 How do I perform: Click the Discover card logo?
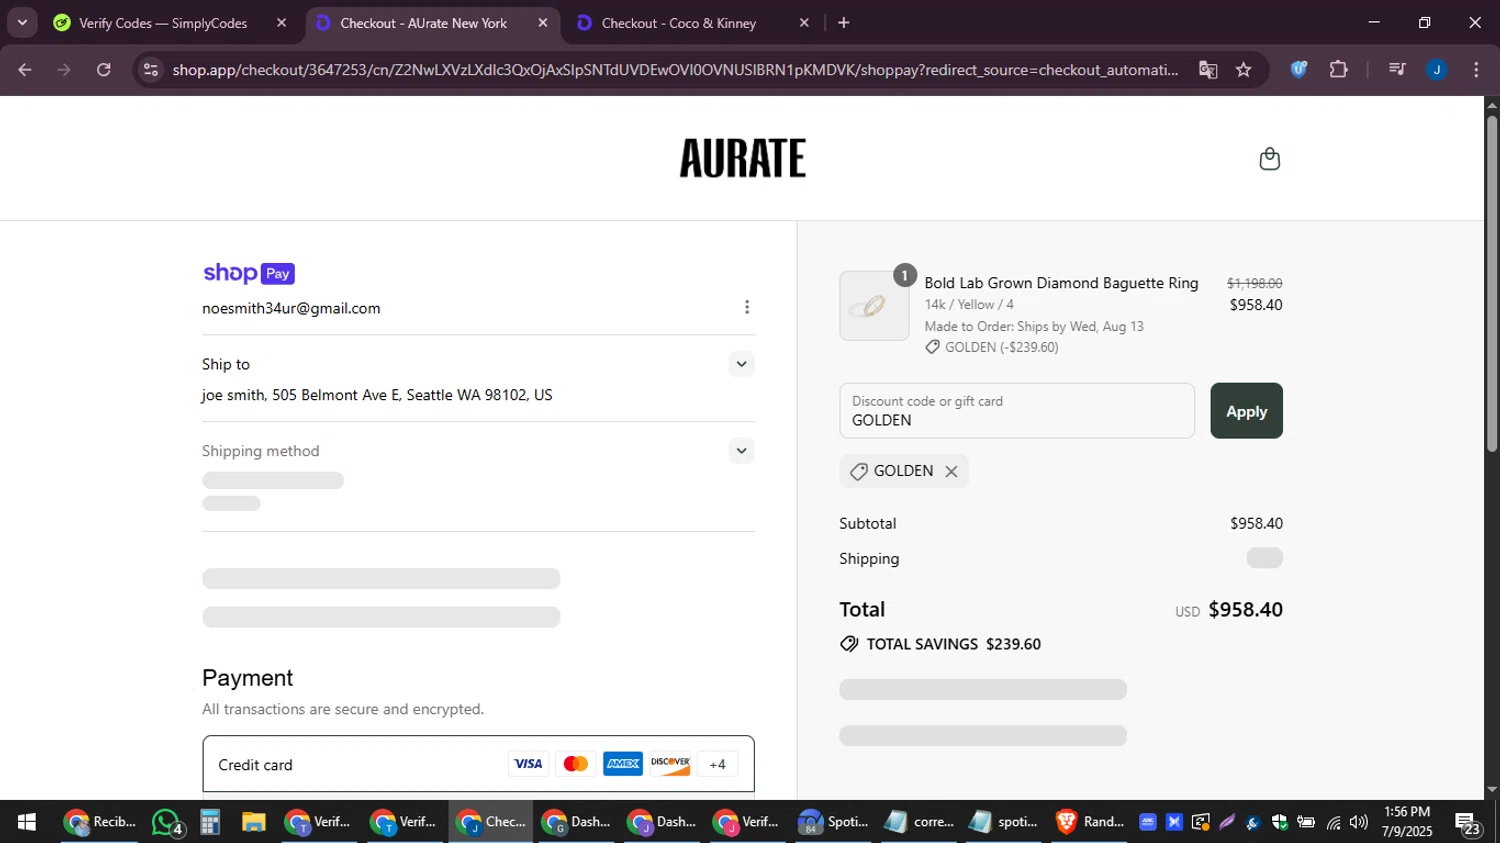pyautogui.click(x=670, y=764)
